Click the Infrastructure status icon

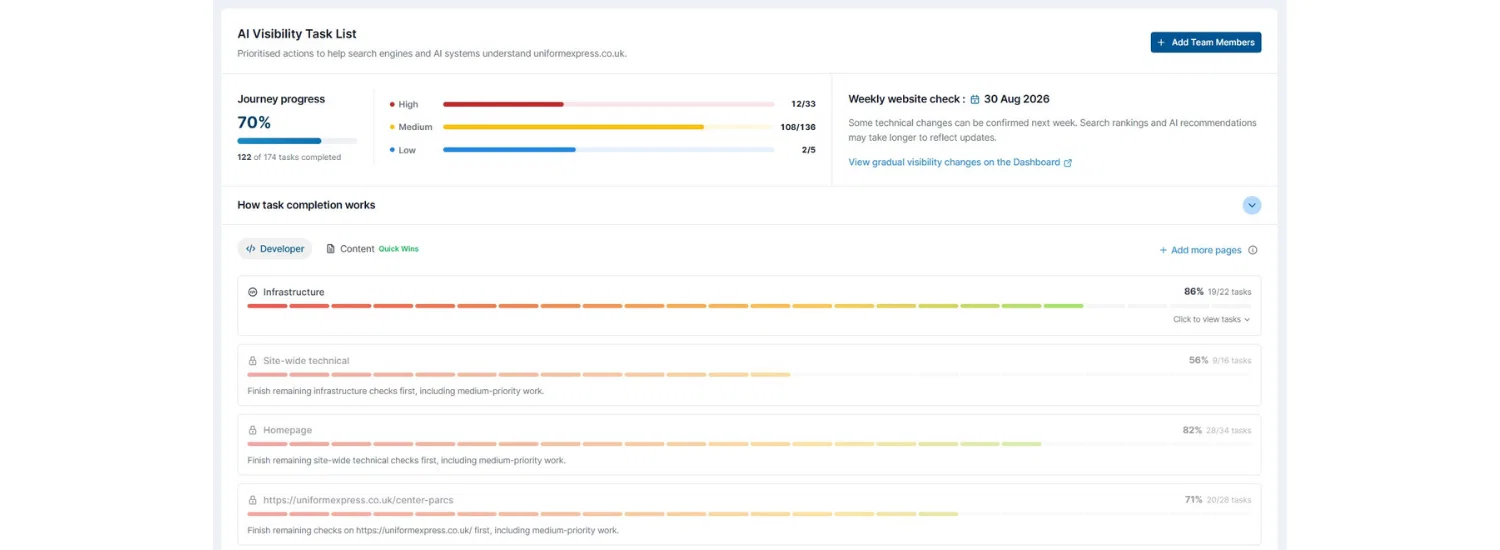[253, 292]
